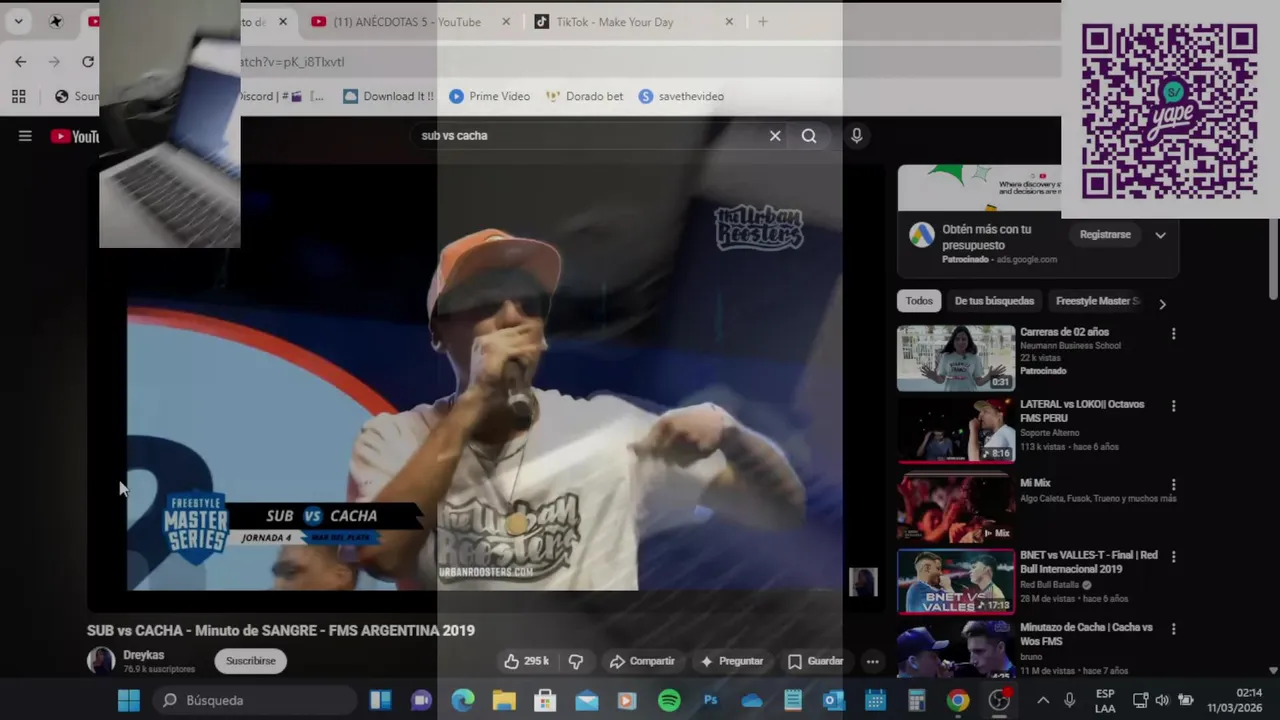This screenshot has height=720, width=1280.
Task: Save video with Guardar button
Action: pyautogui.click(x=815, y=661)
